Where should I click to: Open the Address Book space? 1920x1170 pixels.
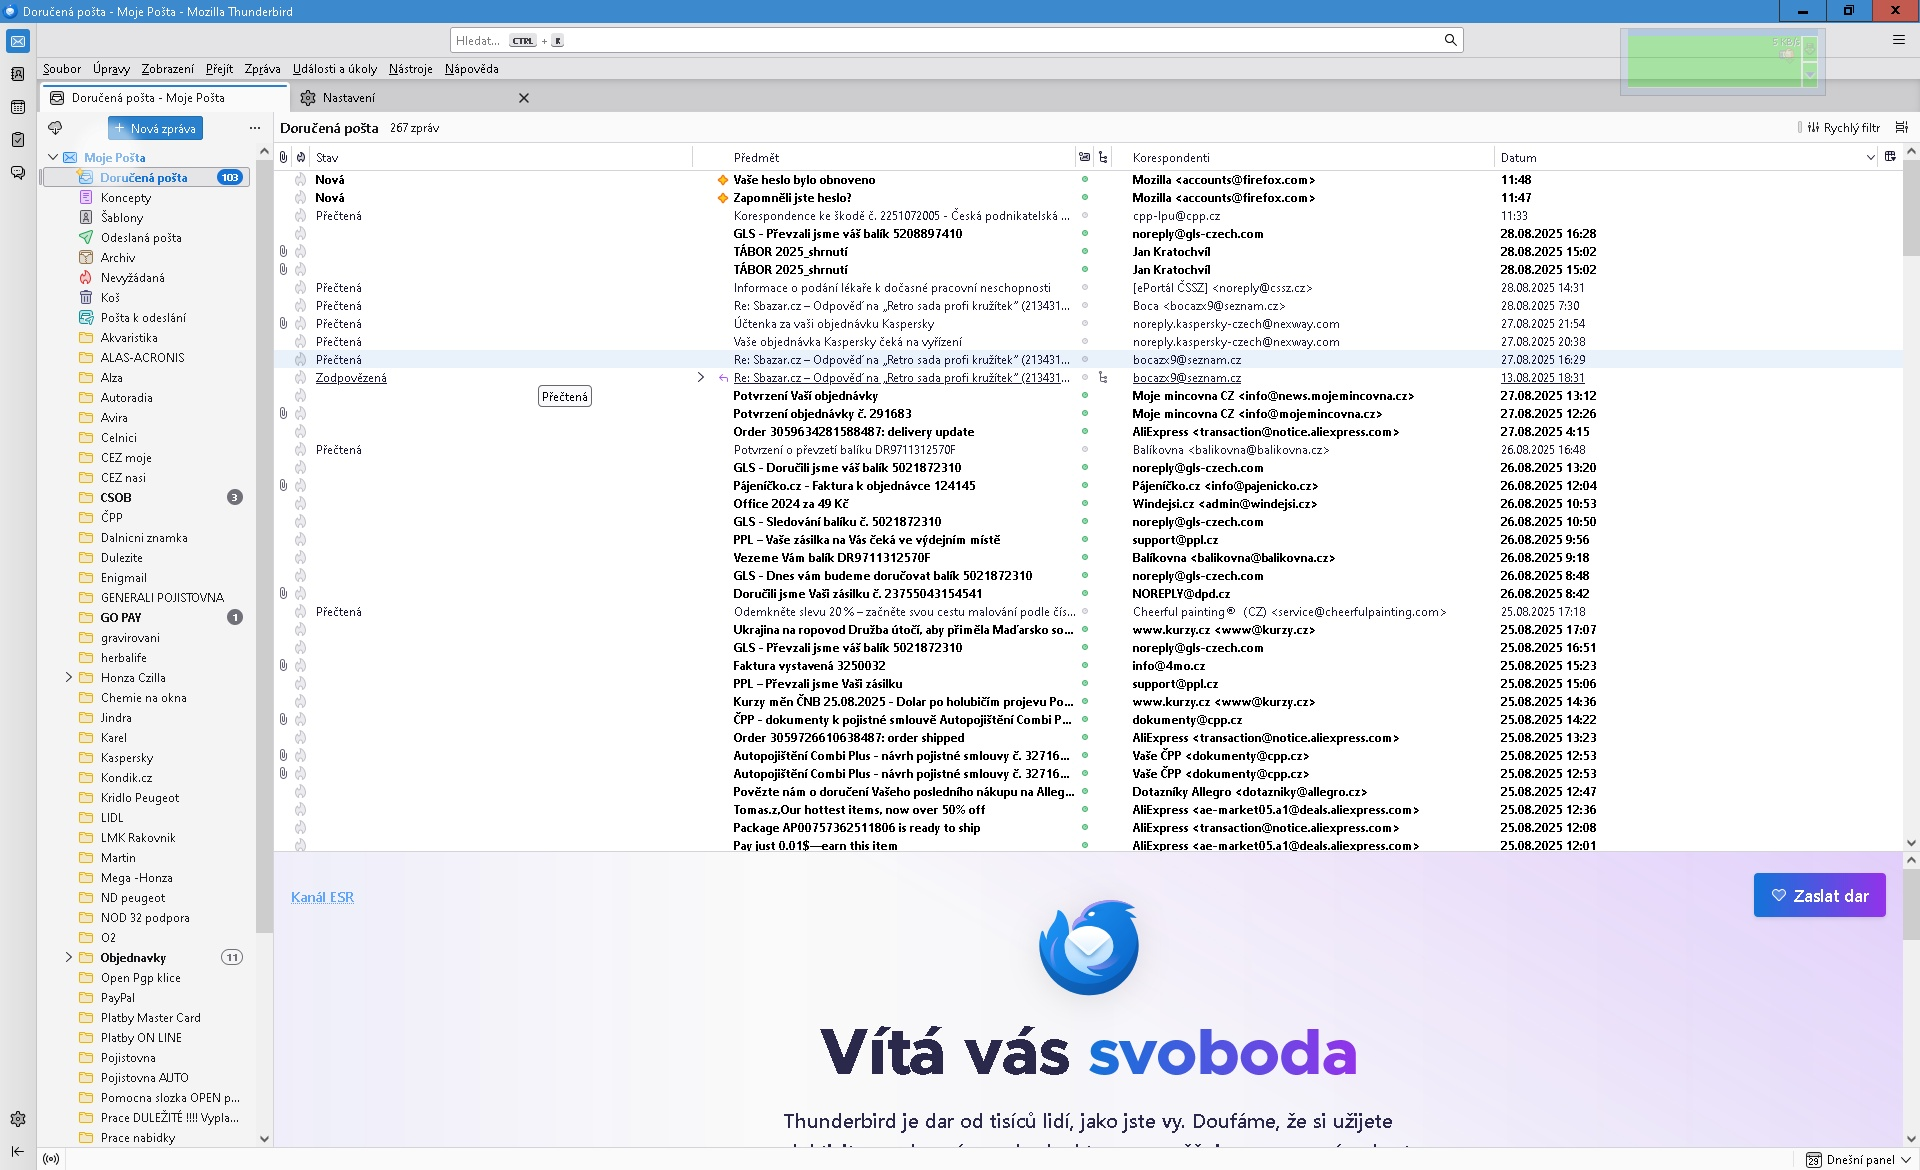click(17, 74)
